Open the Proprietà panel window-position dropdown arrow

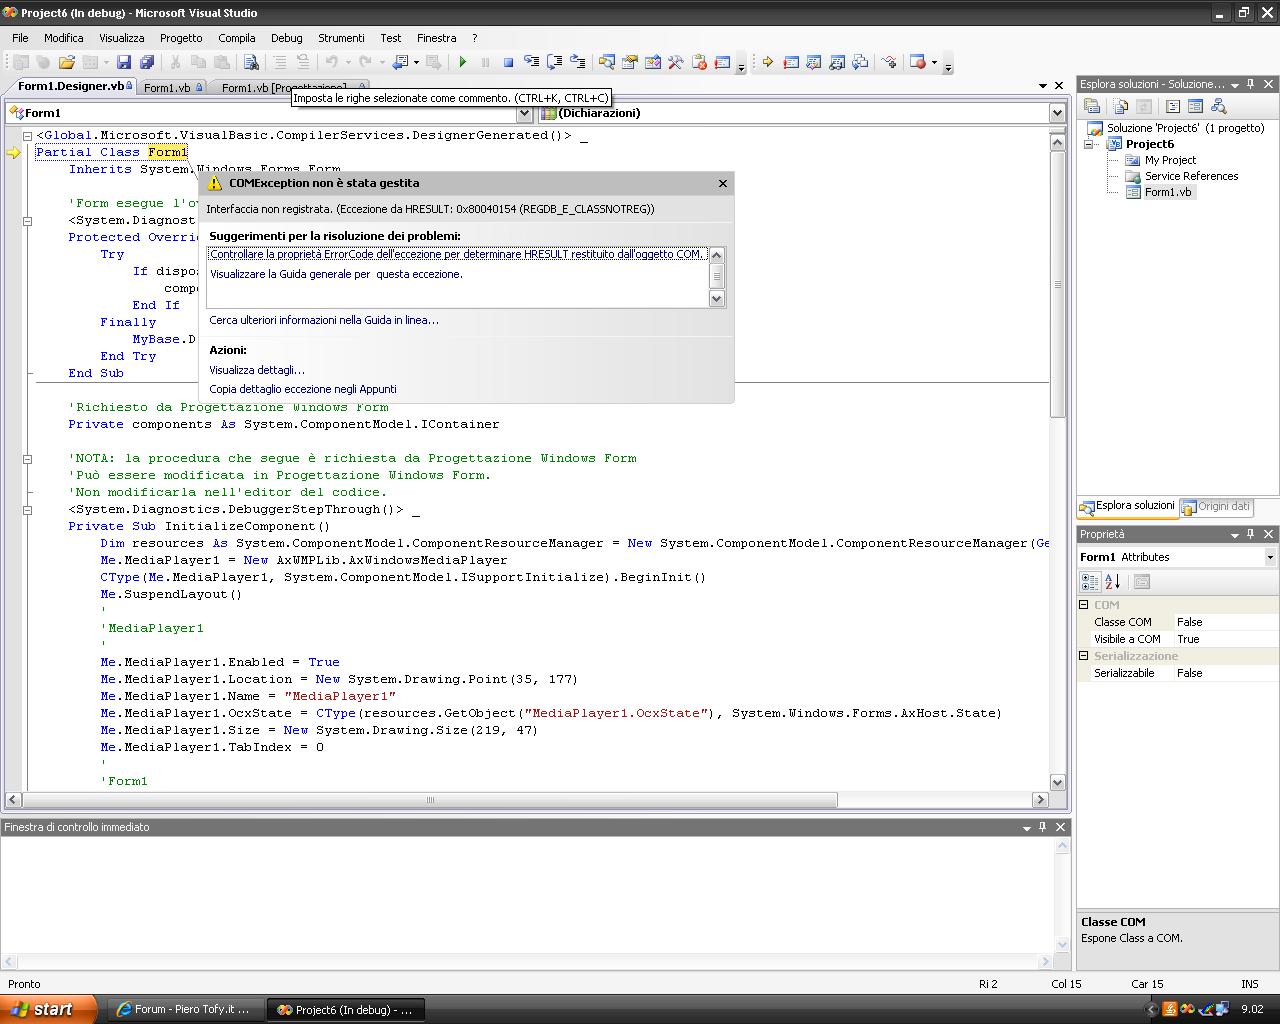click(1235, 535)
